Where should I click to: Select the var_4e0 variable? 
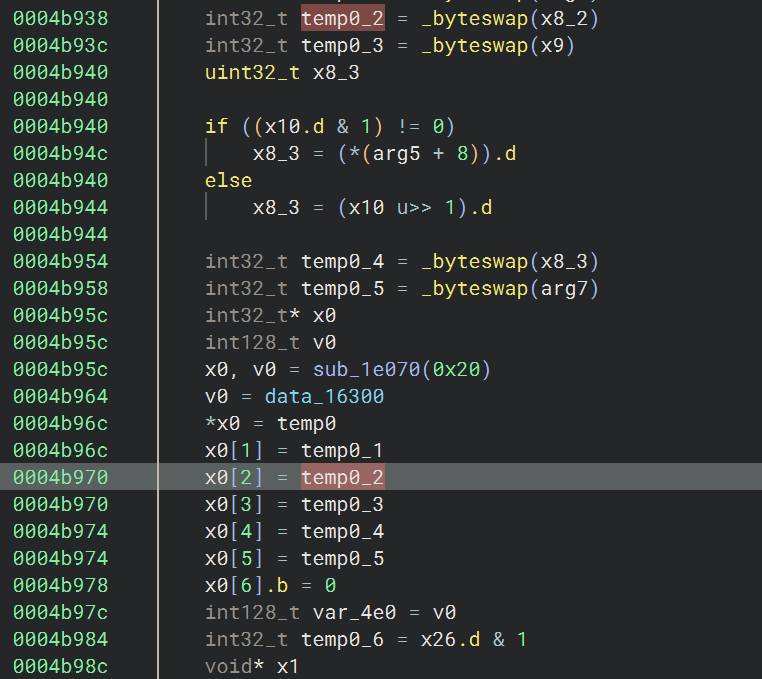tap(343, 612)
